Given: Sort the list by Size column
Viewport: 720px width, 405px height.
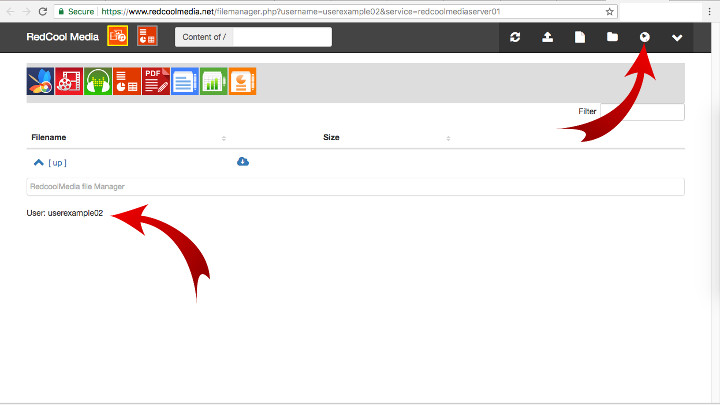Looking at the screenshot, I should pos(331,137).
